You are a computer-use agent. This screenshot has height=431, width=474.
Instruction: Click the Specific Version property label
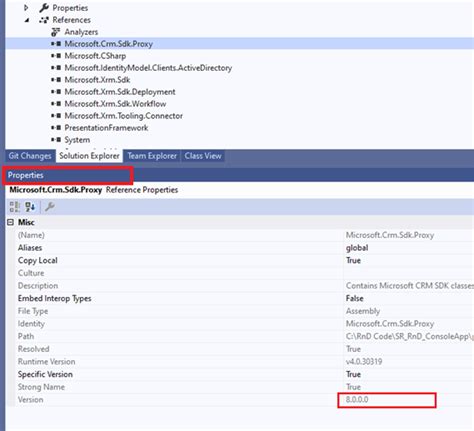45,374
